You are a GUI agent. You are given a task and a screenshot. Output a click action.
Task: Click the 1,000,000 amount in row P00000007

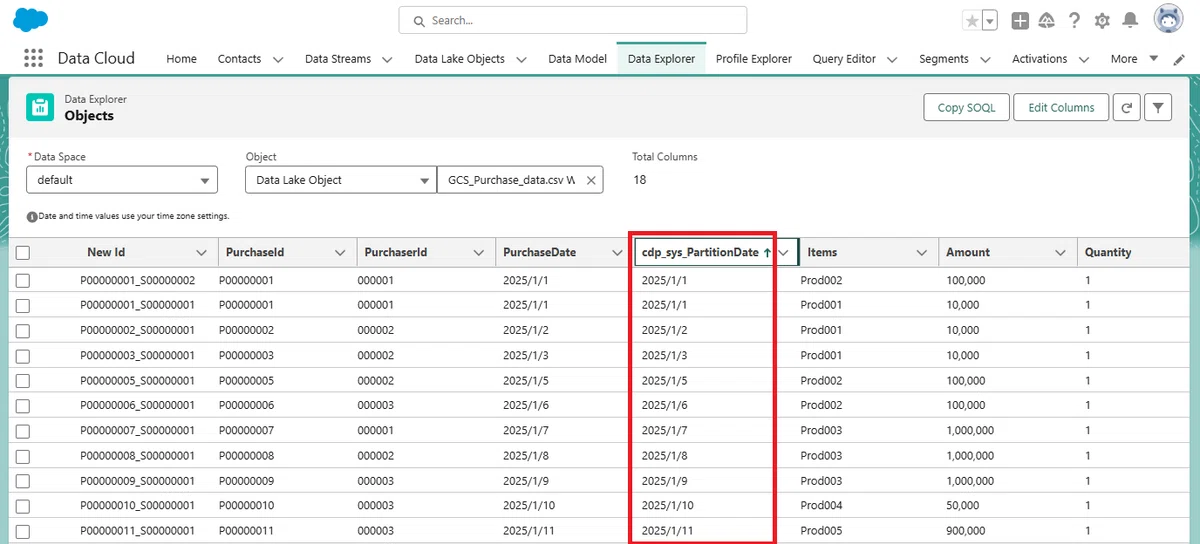point(970,431)
